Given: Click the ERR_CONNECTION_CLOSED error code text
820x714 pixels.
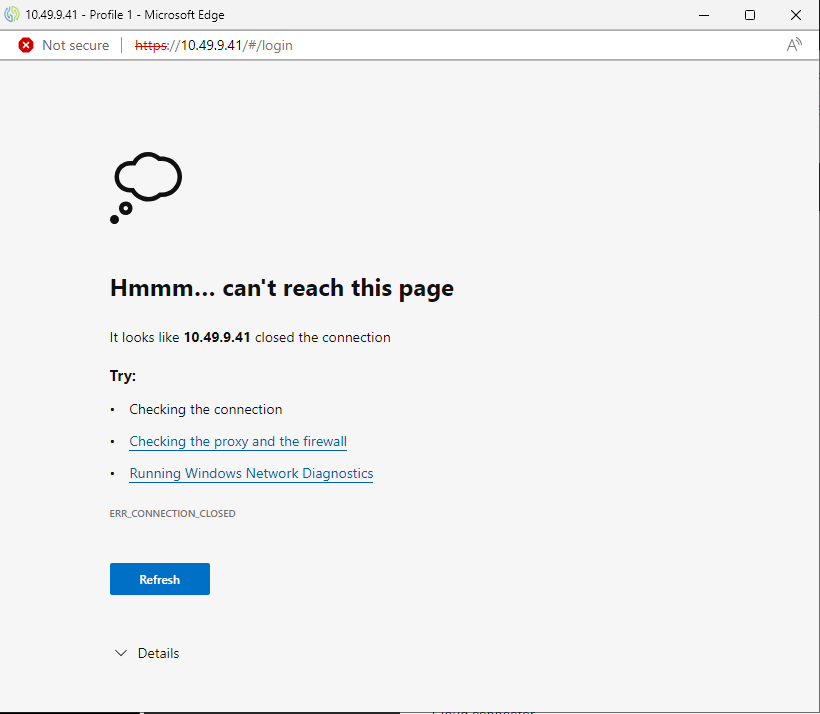Looking at the screenshot, I should (172, 513).
